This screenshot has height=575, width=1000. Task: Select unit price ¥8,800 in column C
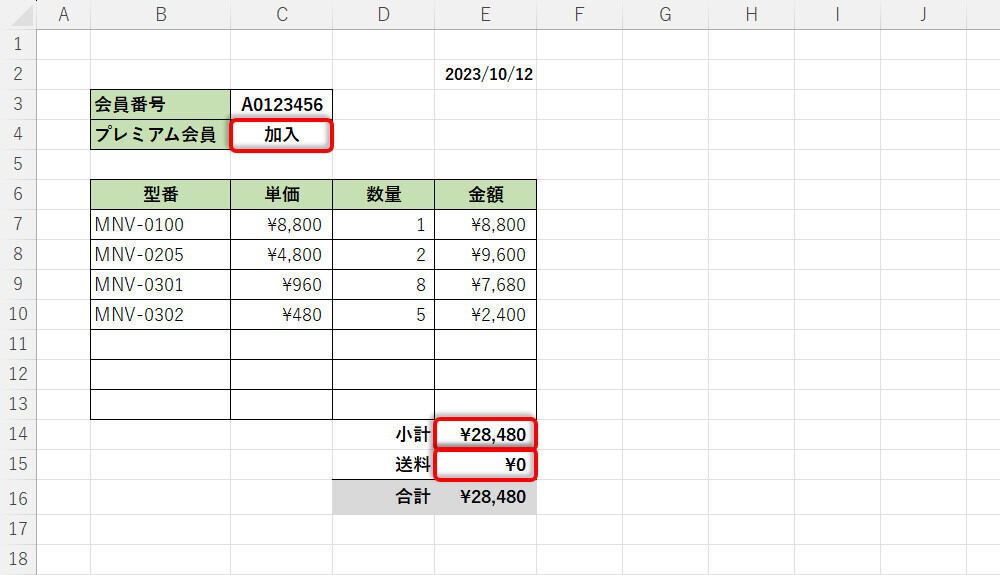point(282,224)
